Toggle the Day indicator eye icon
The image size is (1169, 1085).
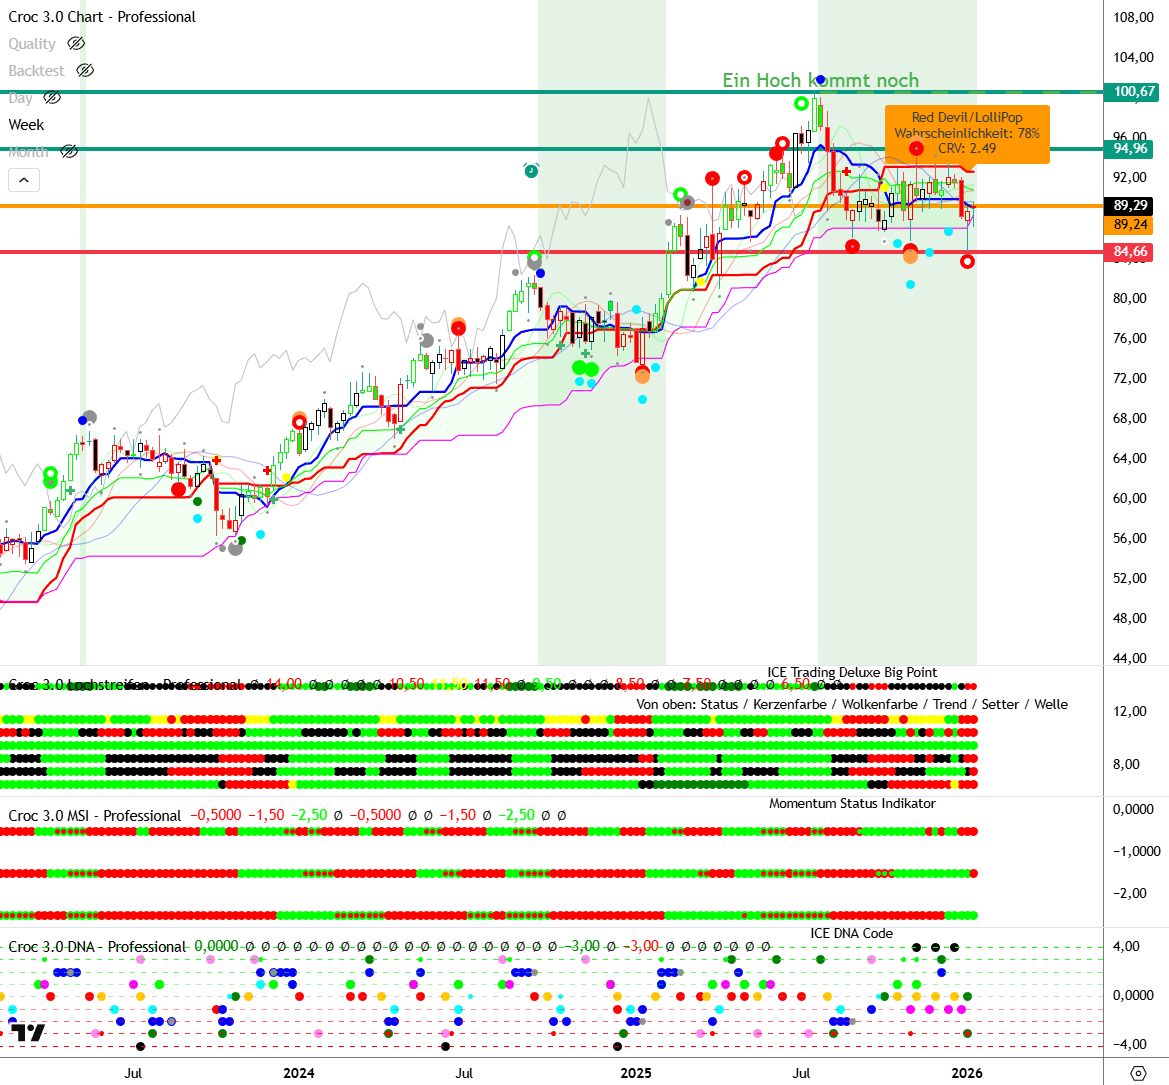(x=52, y=98)
